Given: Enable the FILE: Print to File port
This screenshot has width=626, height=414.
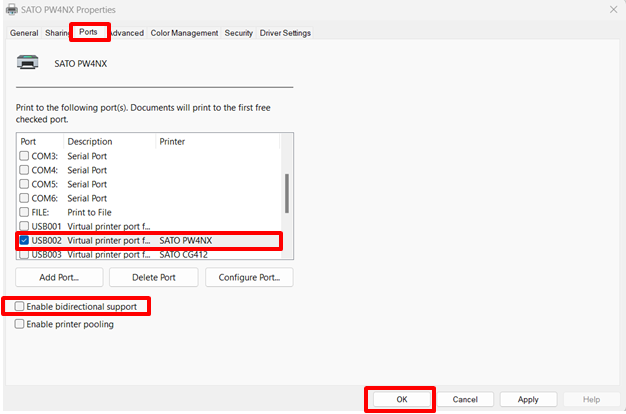Looking at the screenshot, I should (25, 212).
